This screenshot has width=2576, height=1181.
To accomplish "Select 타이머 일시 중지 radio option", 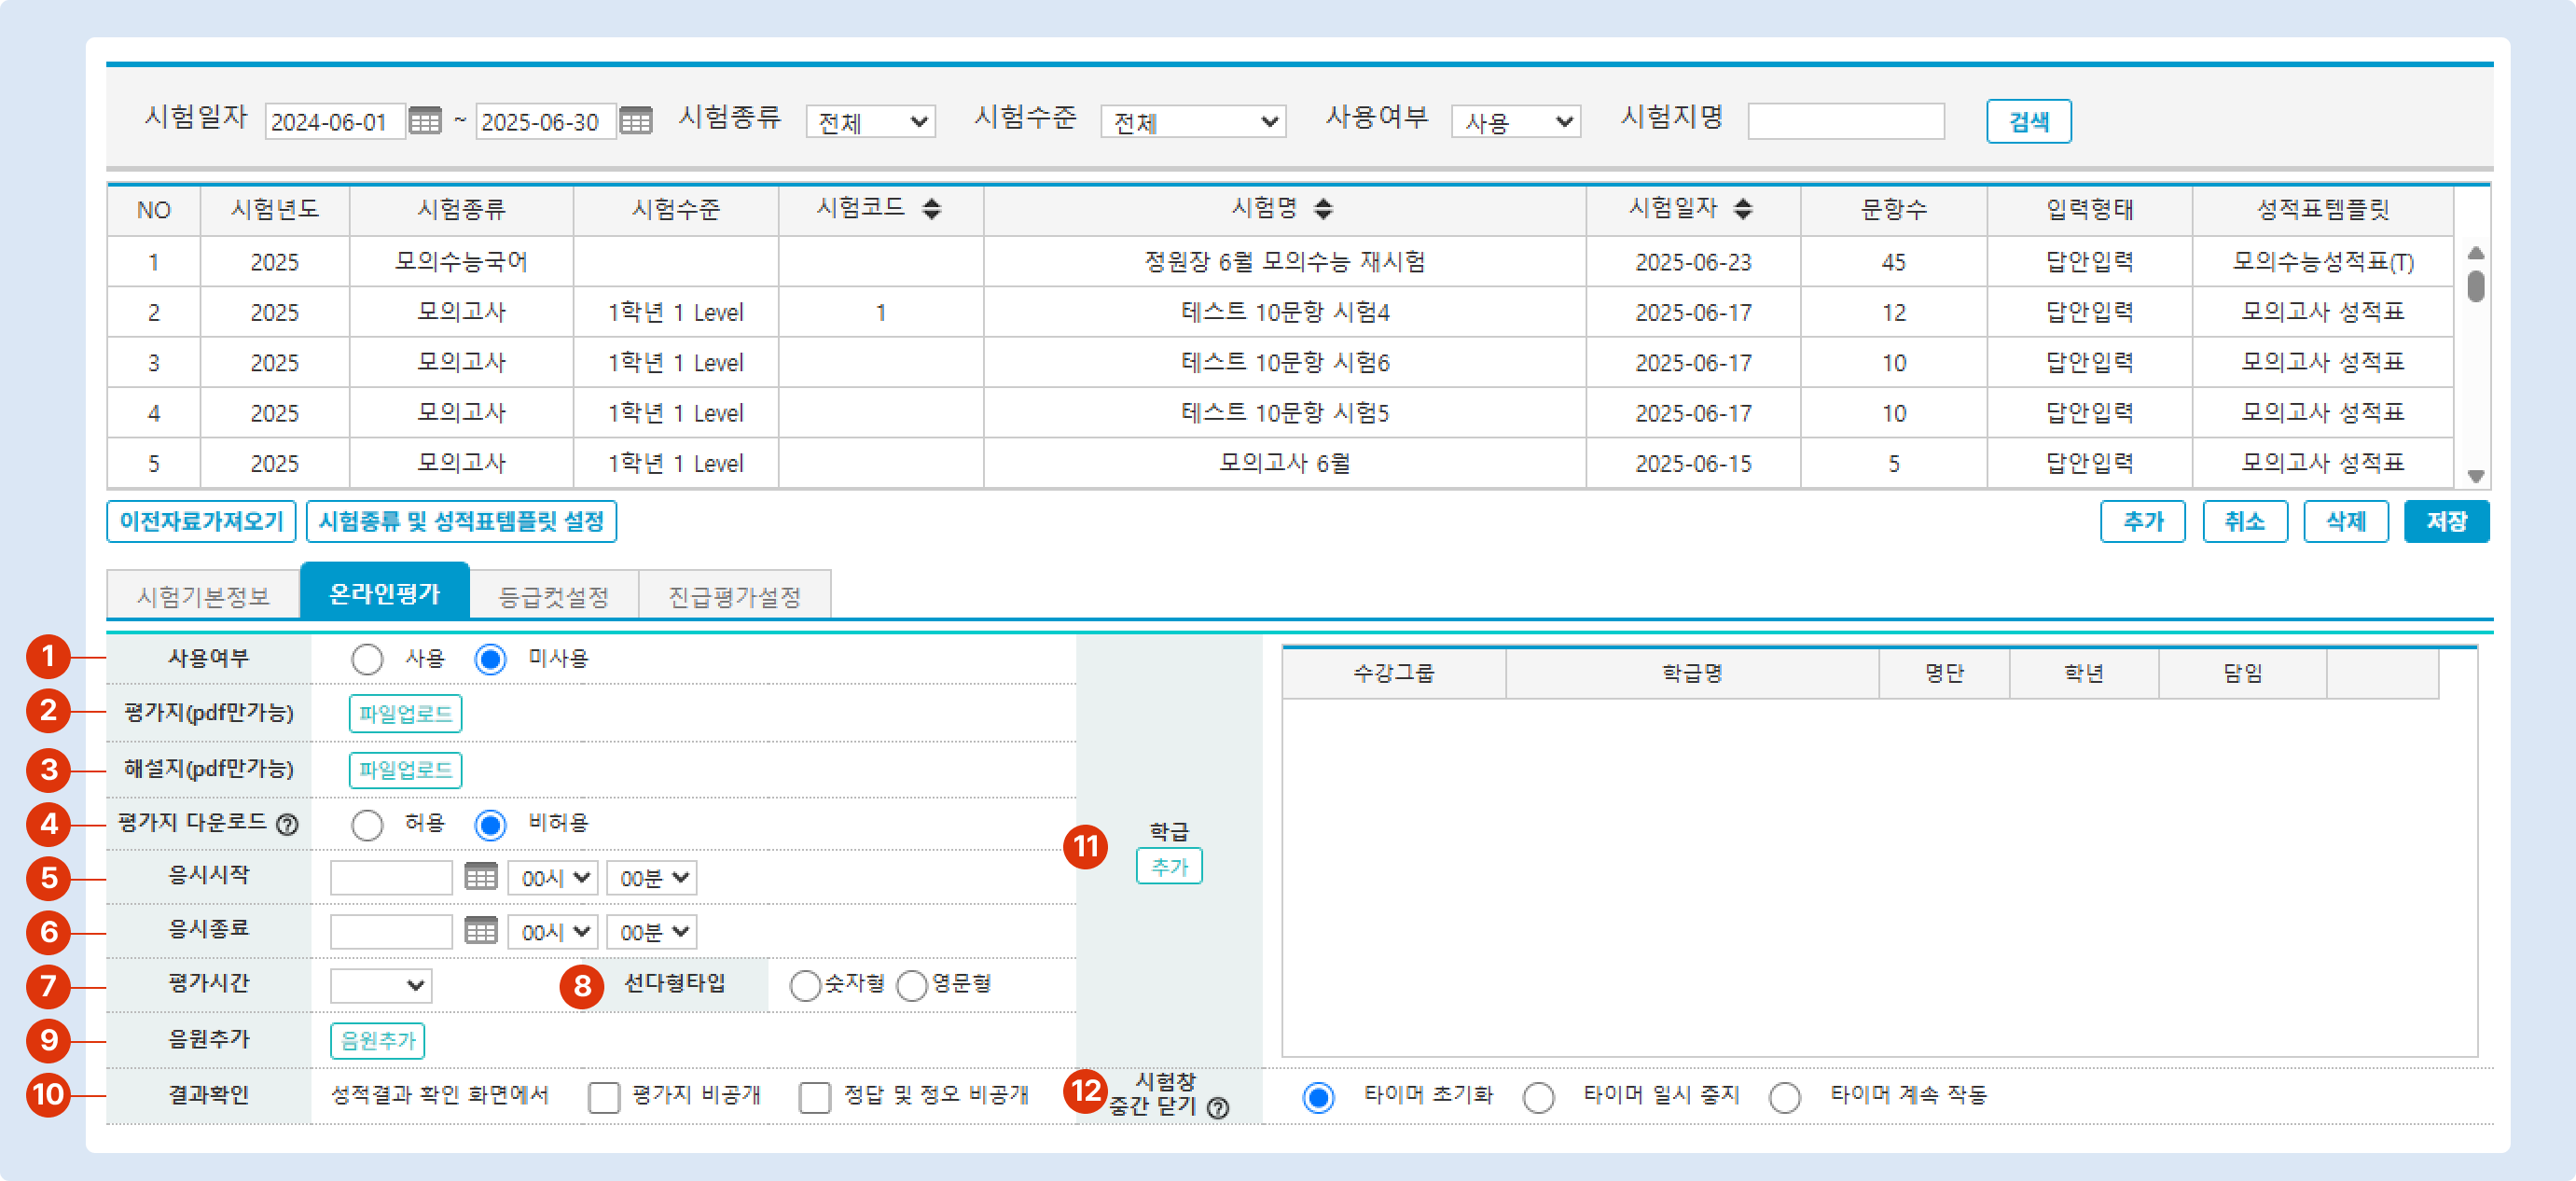I will click(1538, 1097).
